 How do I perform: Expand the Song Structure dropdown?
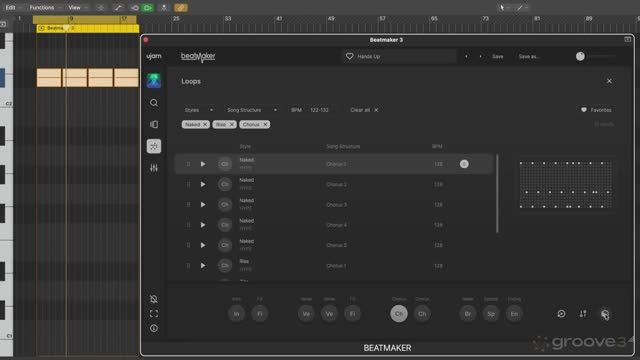[252, 110]
